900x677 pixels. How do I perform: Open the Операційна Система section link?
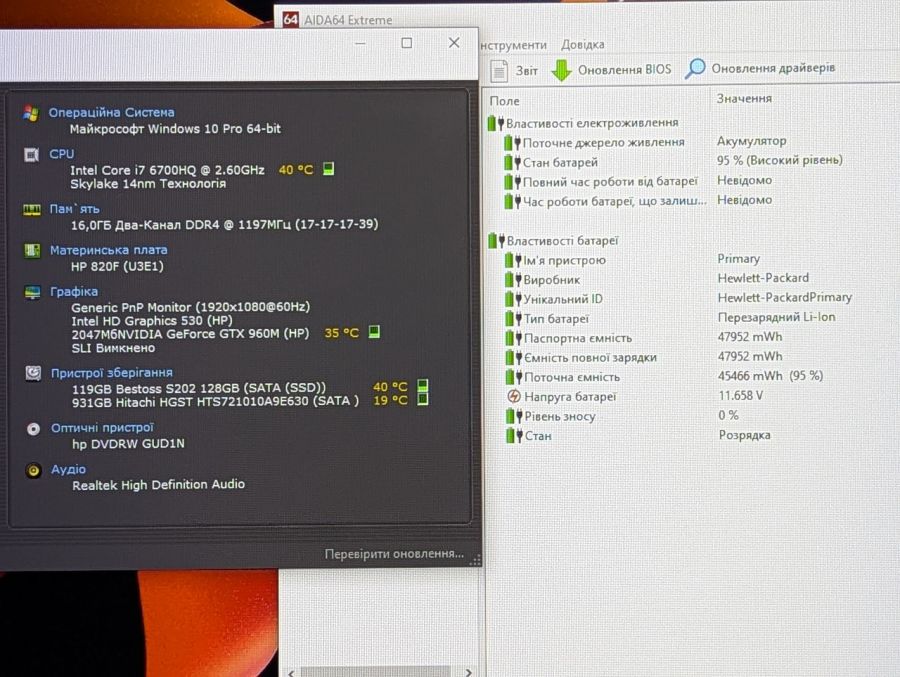[x=111, y=113]
